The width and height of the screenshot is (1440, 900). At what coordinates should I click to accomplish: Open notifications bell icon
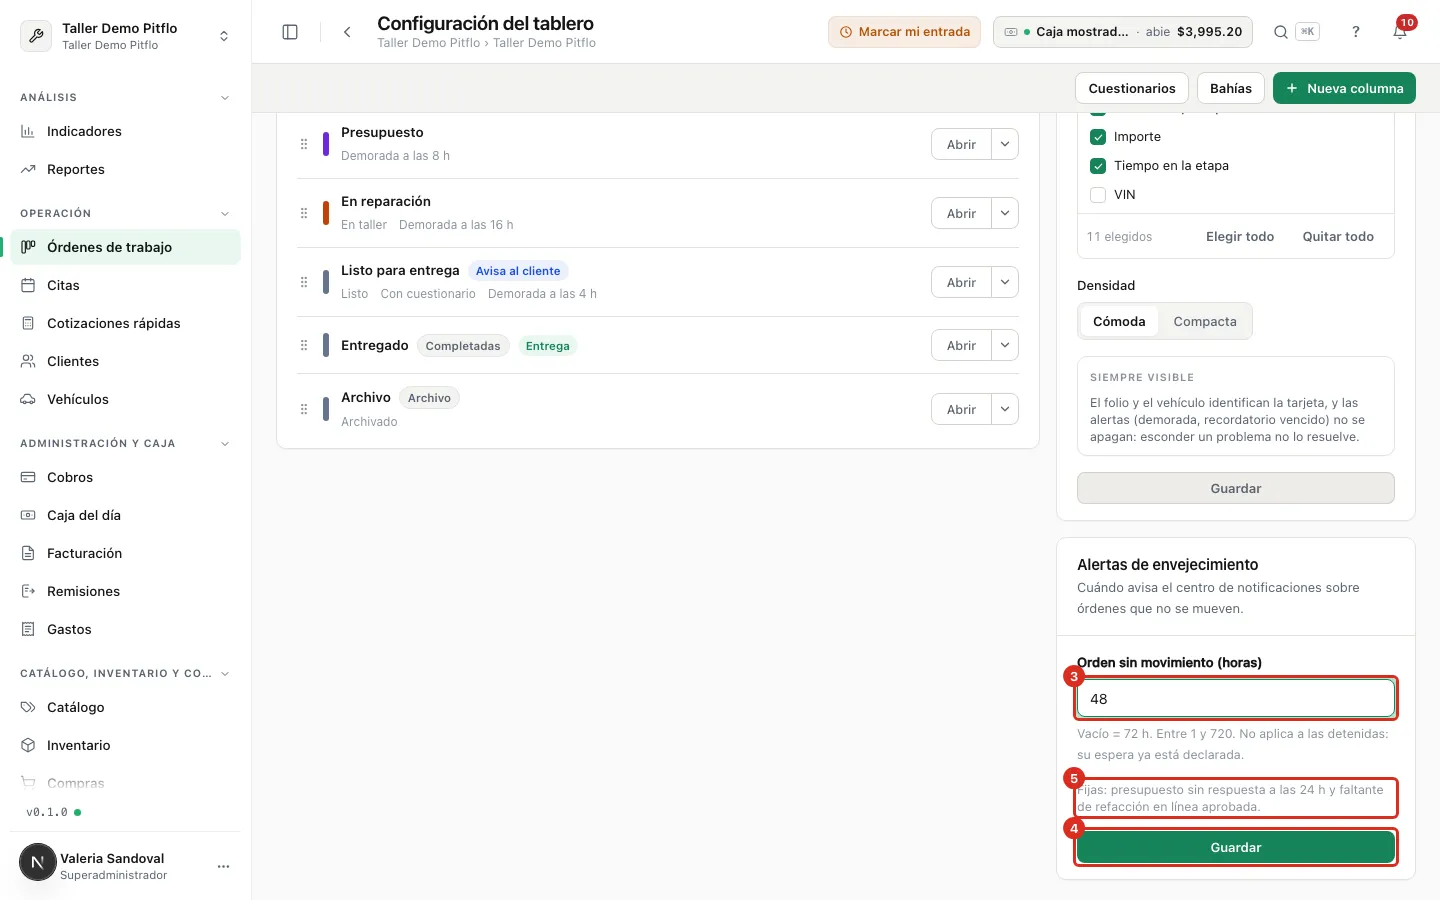pyautogui.click(x=1400, y=32)
